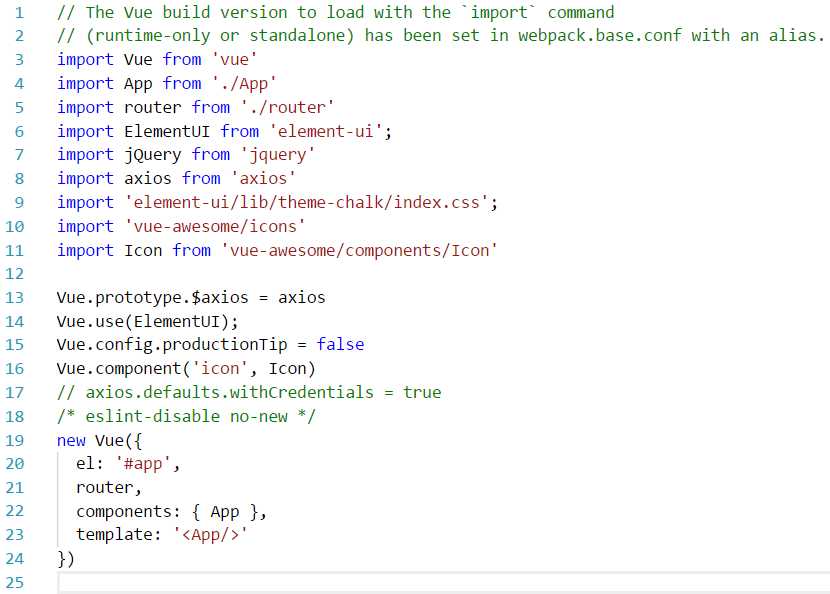
Task: Click 'Vue.use(ElementUI);' on line 14
Action: pos(148,321)
